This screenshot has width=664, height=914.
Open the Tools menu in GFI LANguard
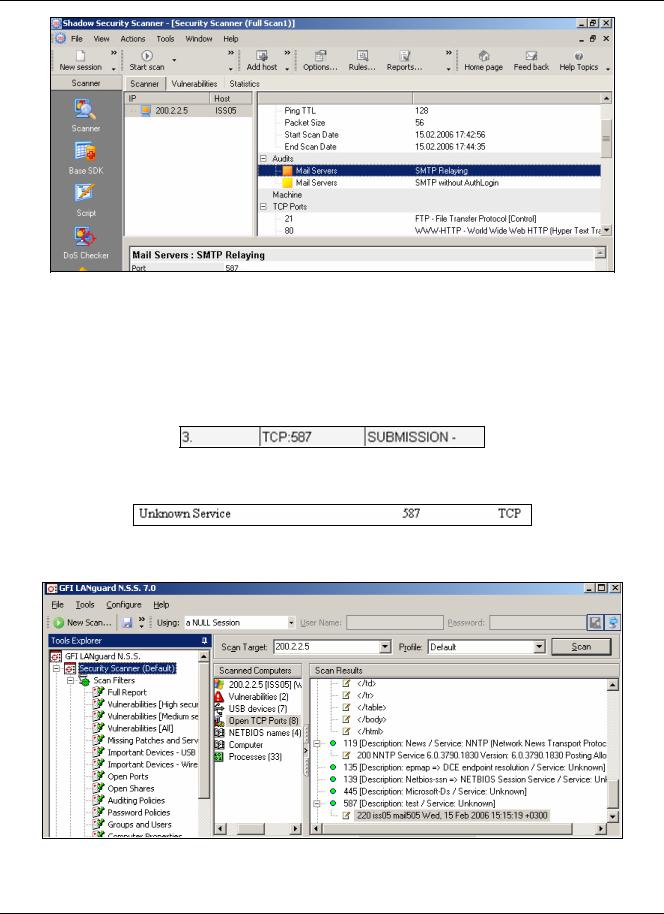(x=85, y=604)
